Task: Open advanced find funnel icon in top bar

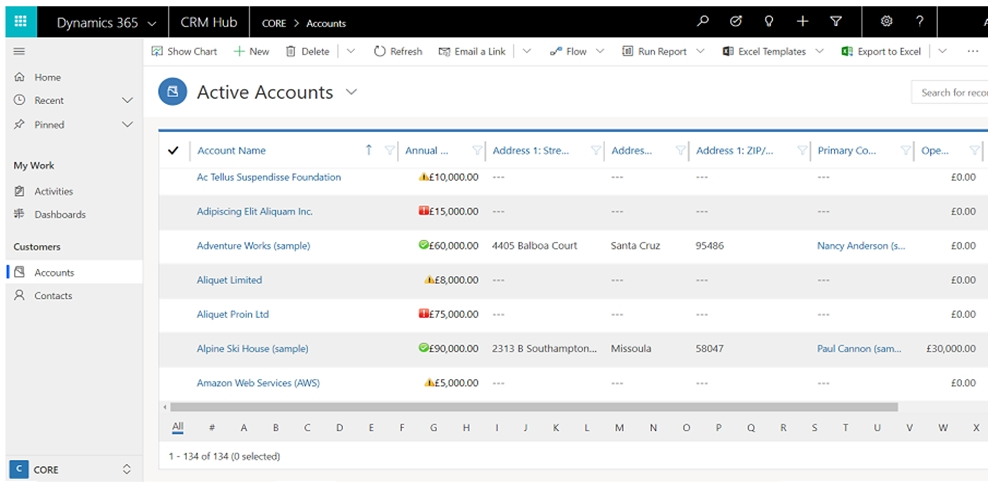Action: (836, 22)
